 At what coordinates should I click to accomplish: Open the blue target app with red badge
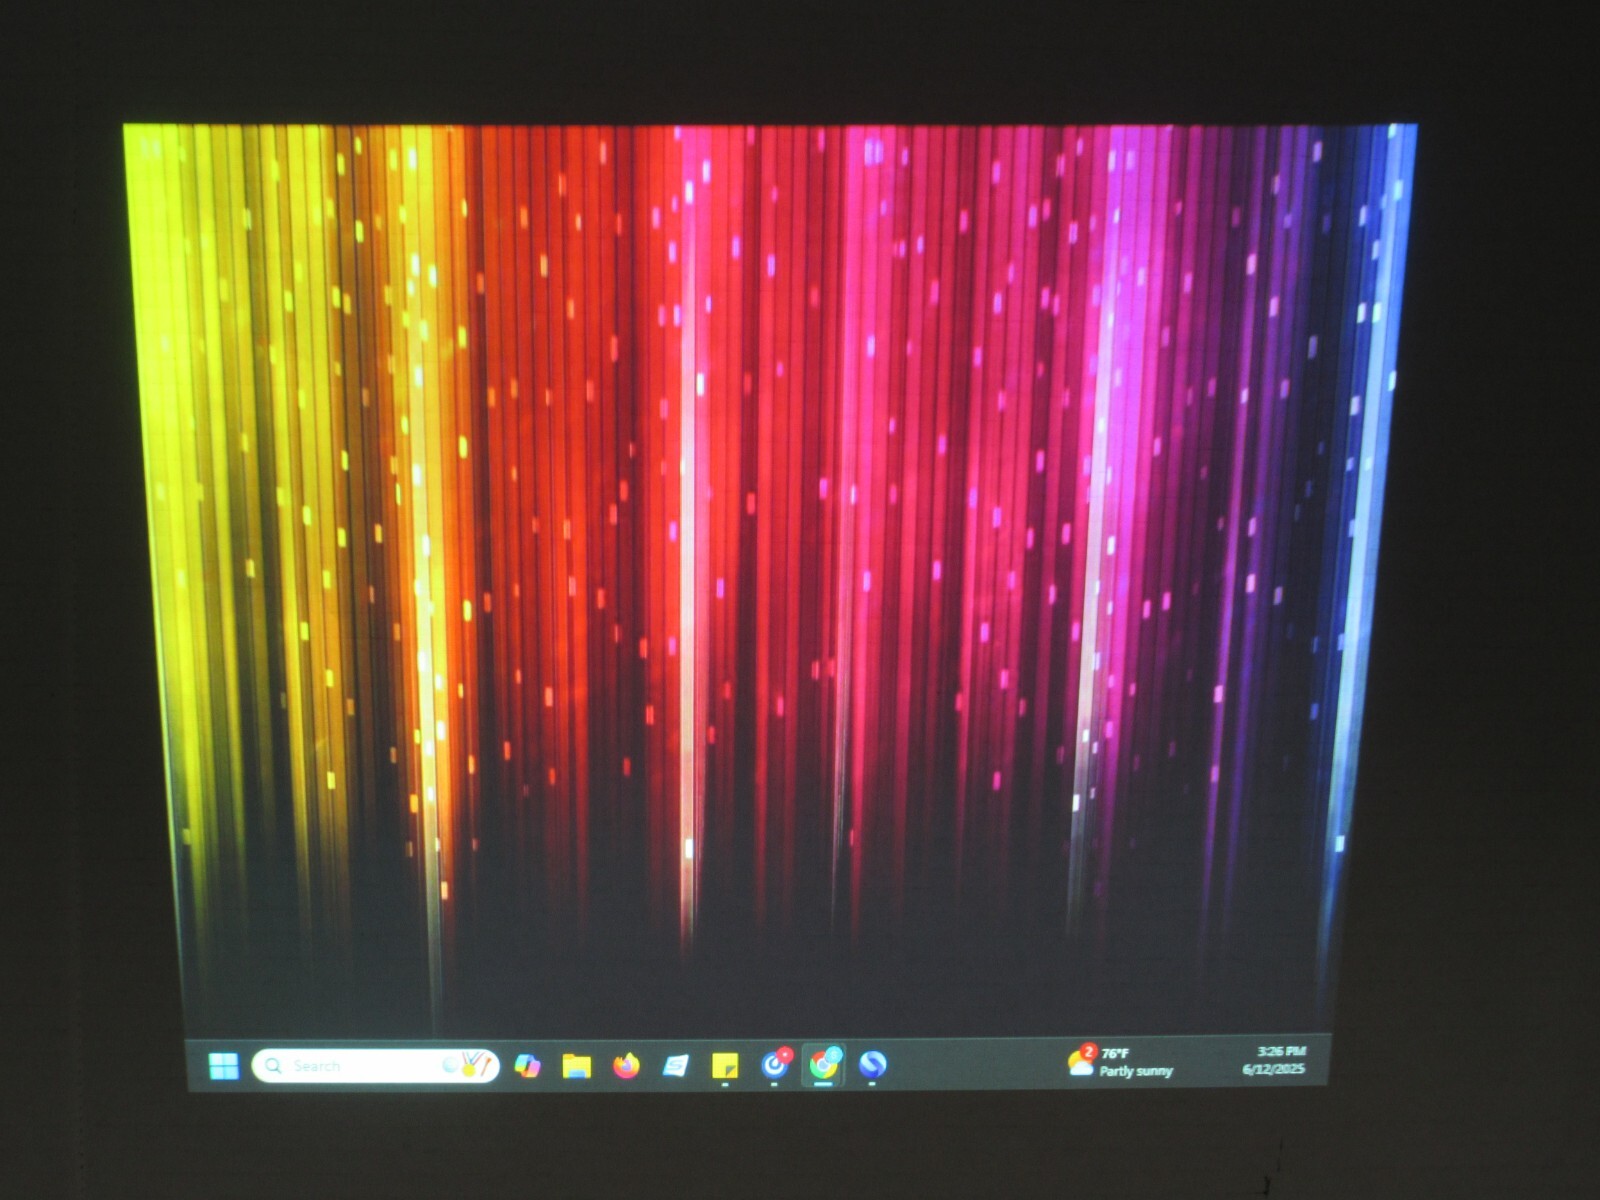click(x=775, y=1065)
